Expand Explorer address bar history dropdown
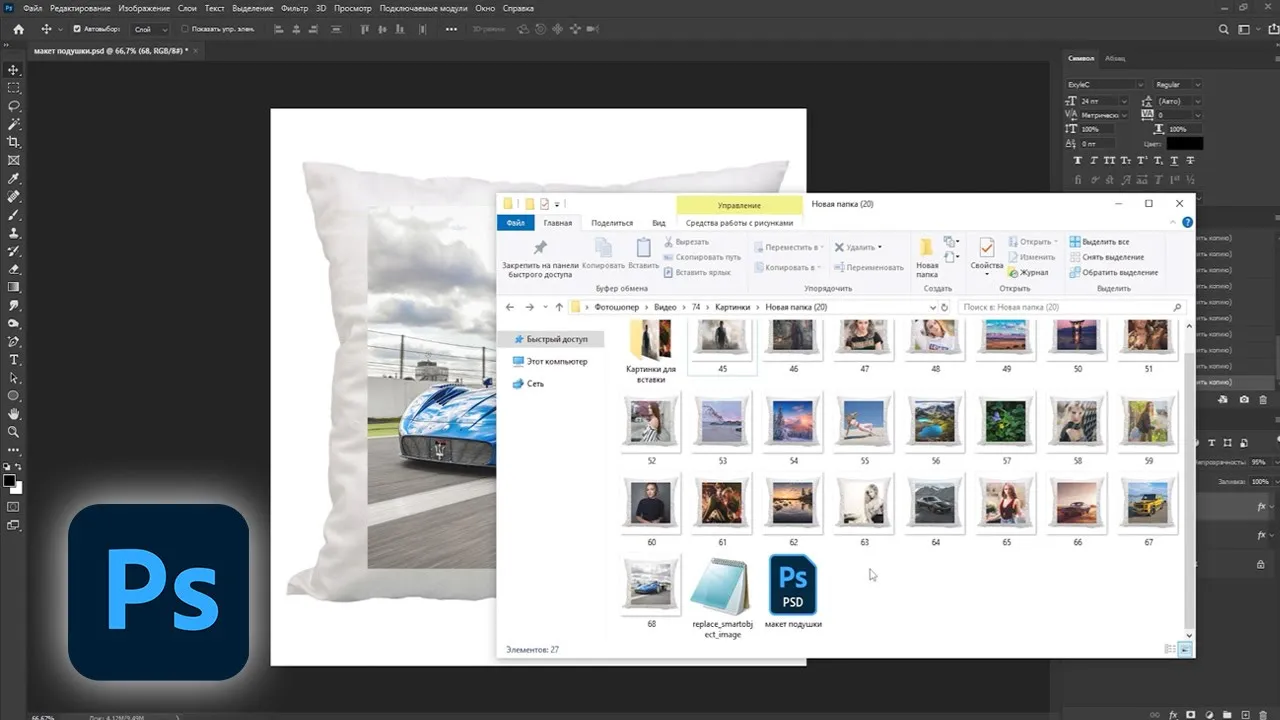 coord(931,307)
